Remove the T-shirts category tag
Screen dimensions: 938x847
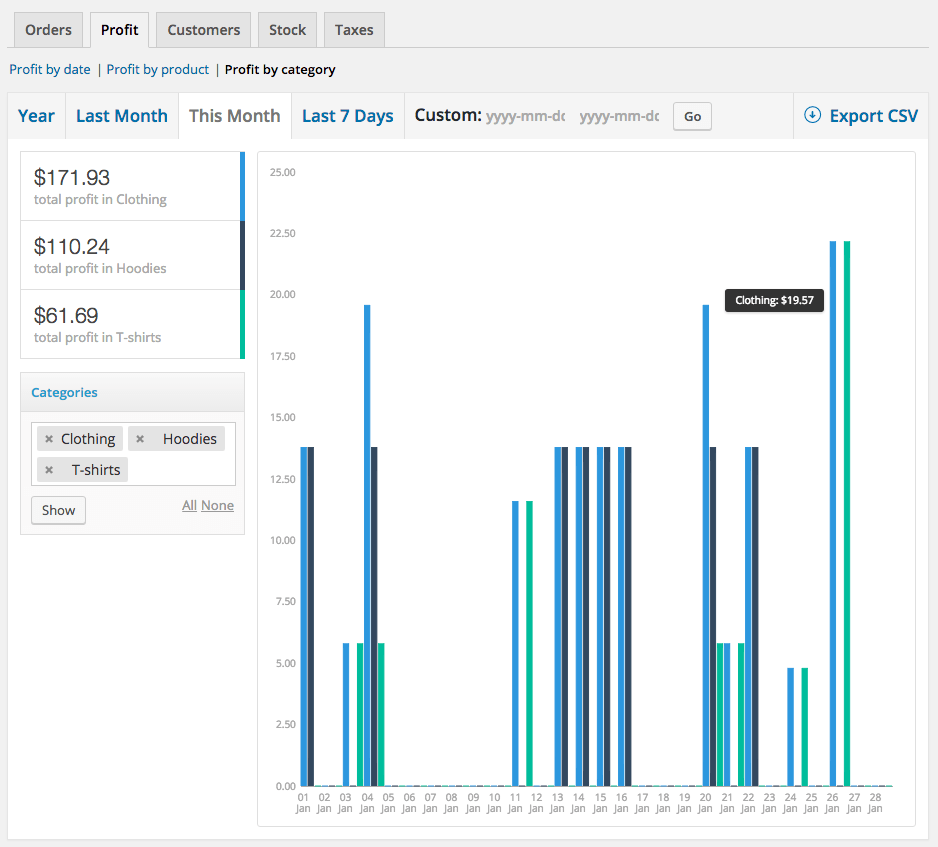49,470
